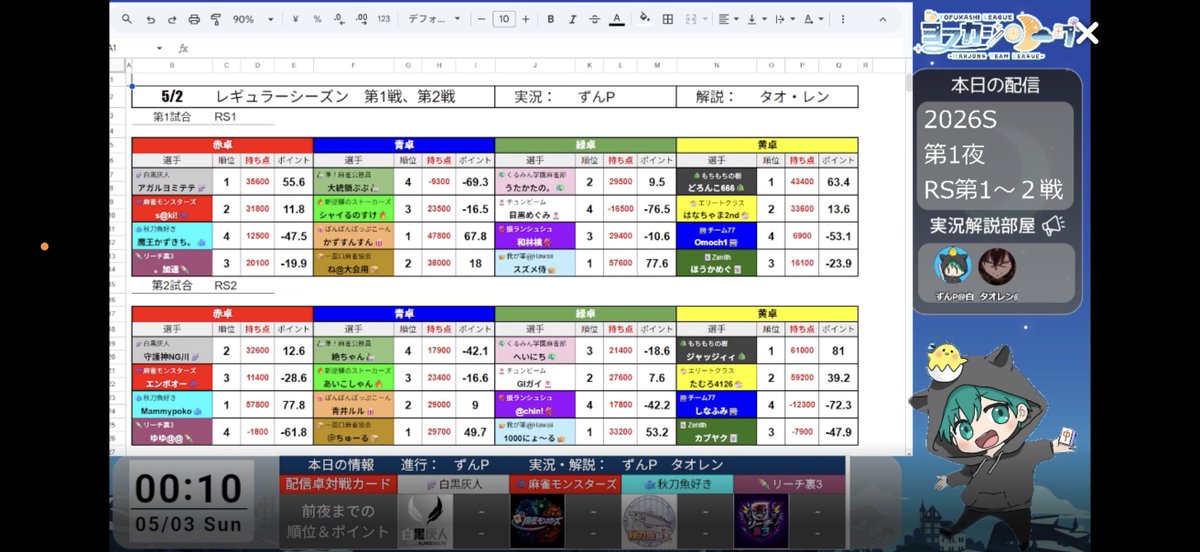Select the 緑卓 header in RS2
1200x552 pixels.
(585, 313)
